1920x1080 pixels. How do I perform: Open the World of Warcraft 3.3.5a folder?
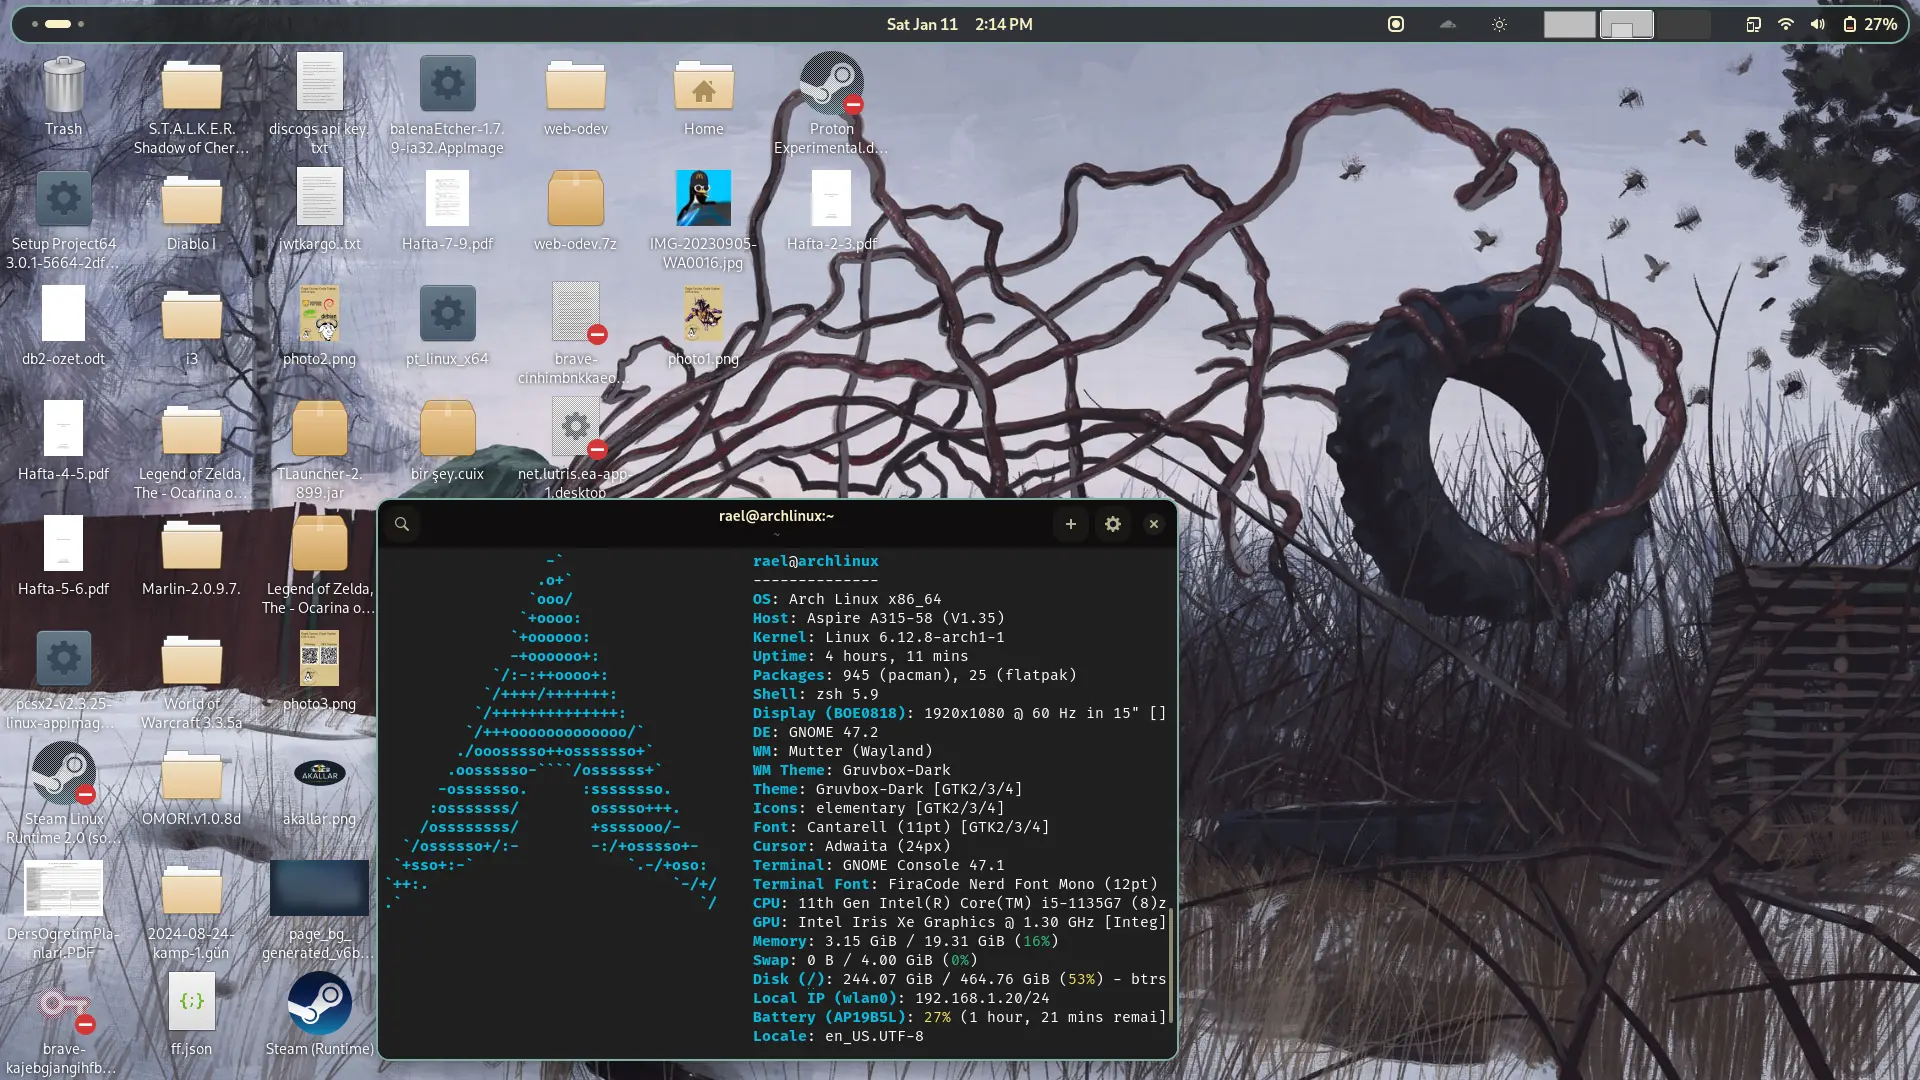(x=191, y=660)
